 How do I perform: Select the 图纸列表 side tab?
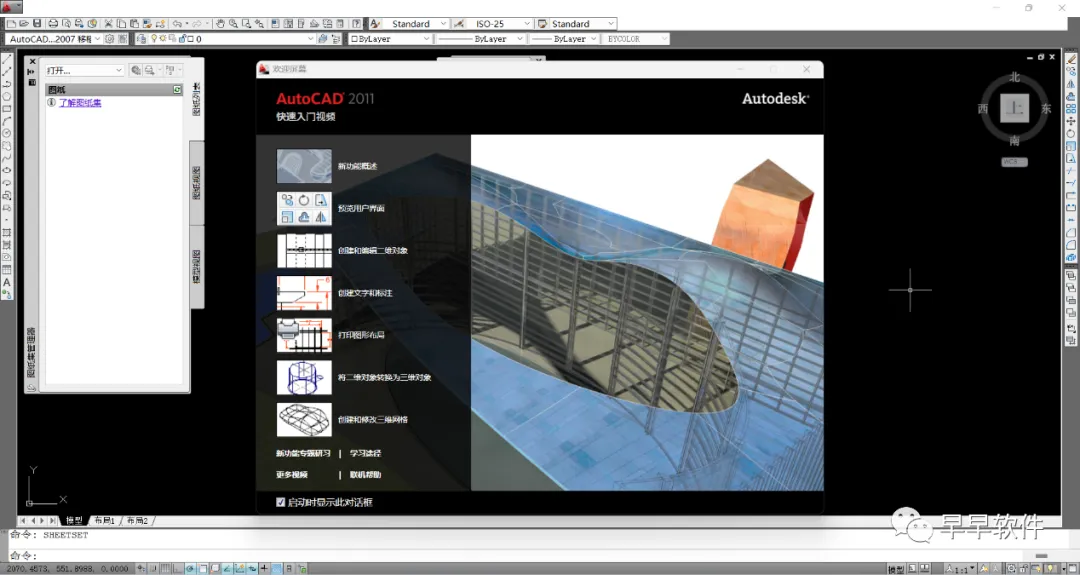pyautogui.click(x=196, y=100)
